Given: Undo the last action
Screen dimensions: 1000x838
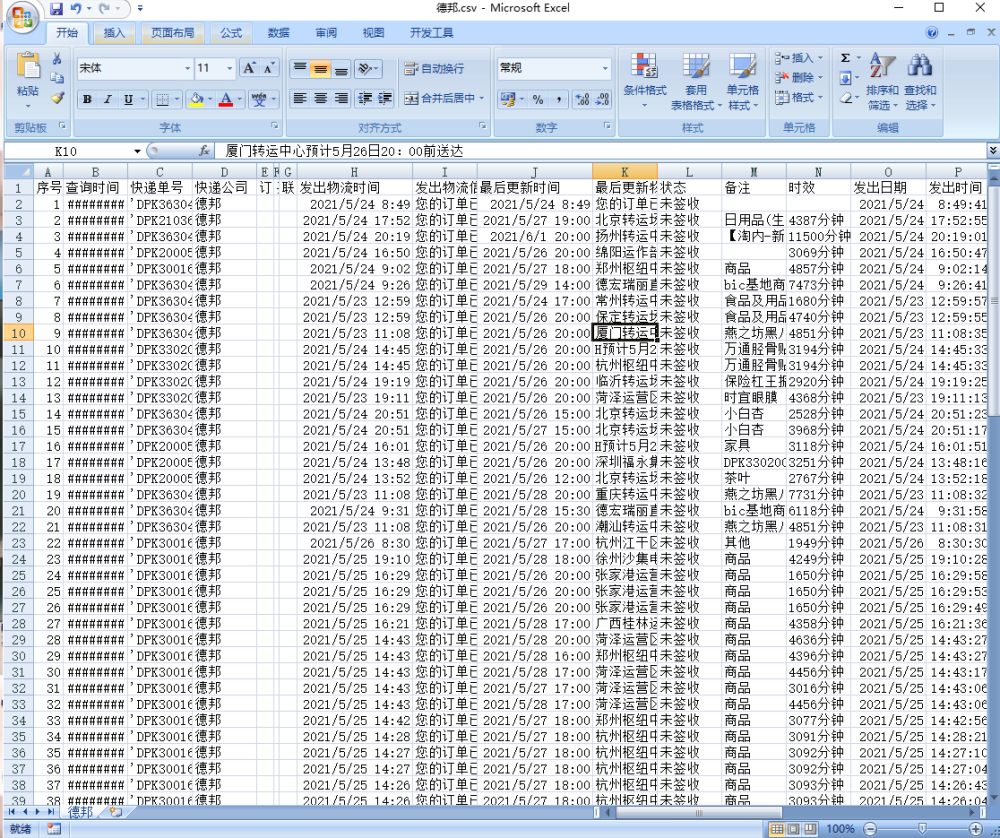Looking at the screenshot, I should (76, 9).
